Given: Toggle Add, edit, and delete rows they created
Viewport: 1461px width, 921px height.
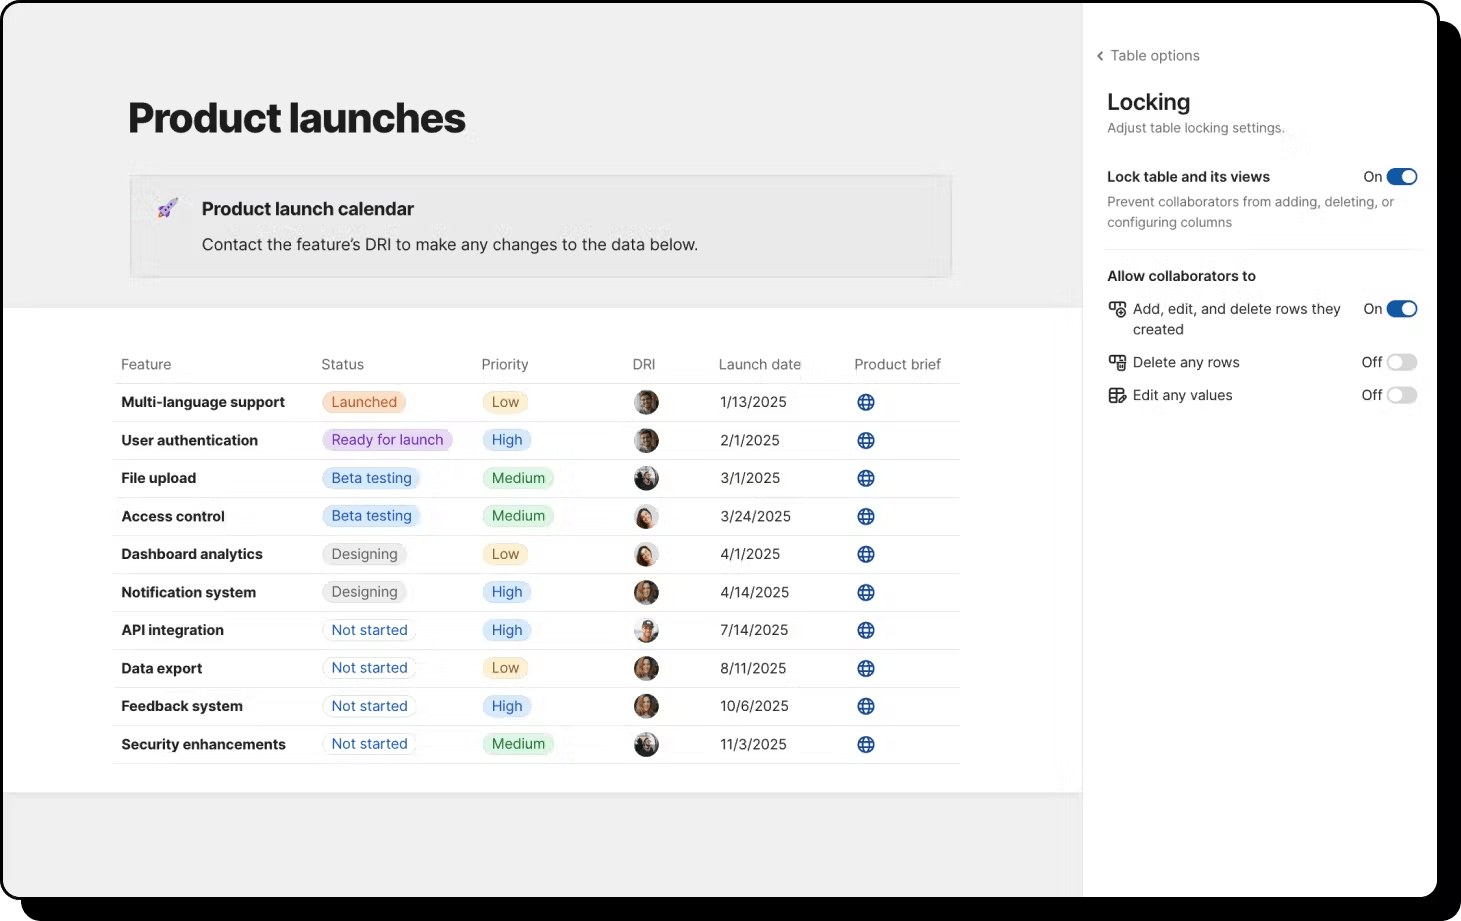Looking at the screenshot, I should 1402,309.
